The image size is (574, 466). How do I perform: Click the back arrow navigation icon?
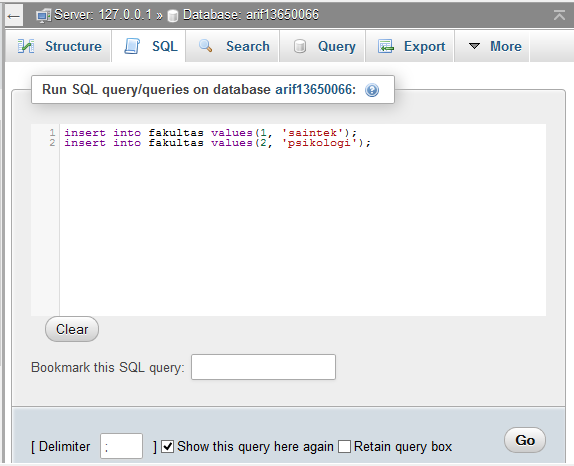click(x=14, y=16)
